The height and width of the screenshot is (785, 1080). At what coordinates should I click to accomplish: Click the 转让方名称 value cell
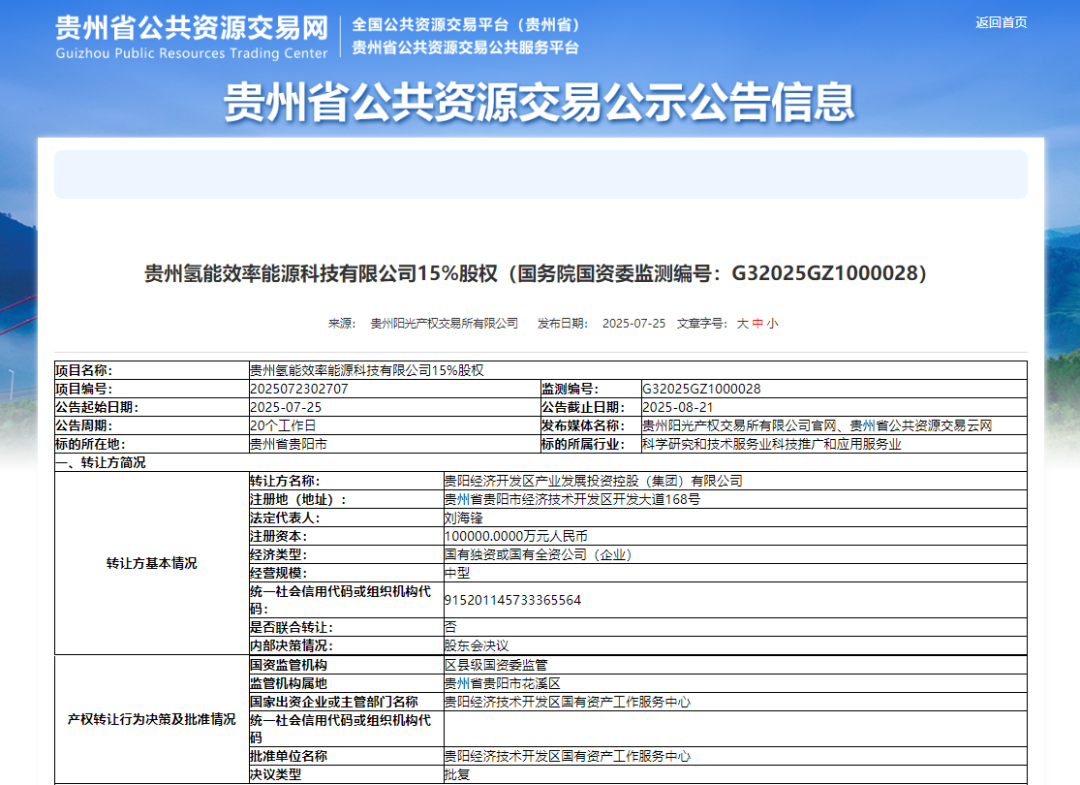(x=735, y=481)
